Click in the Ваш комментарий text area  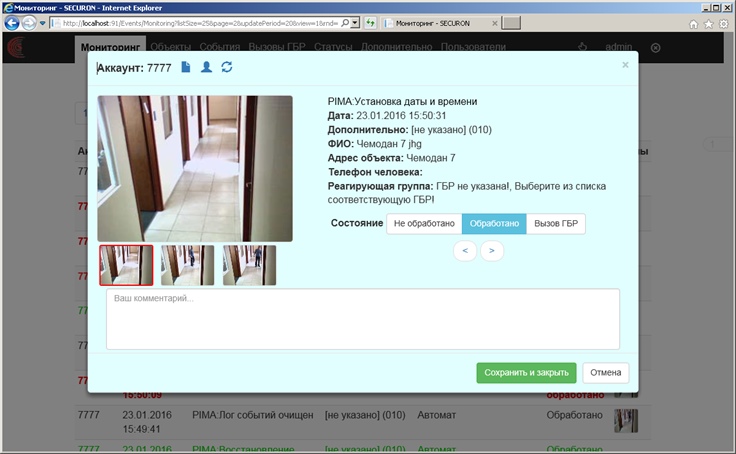(363, 319)
